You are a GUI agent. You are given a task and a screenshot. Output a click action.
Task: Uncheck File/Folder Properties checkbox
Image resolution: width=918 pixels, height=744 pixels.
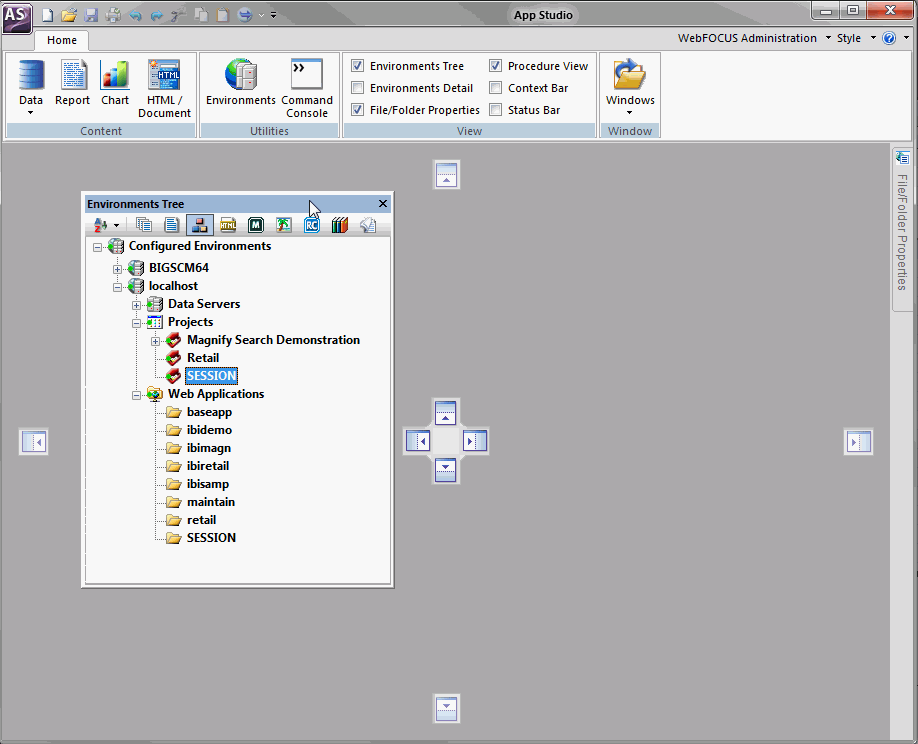[x=358, y=109]
